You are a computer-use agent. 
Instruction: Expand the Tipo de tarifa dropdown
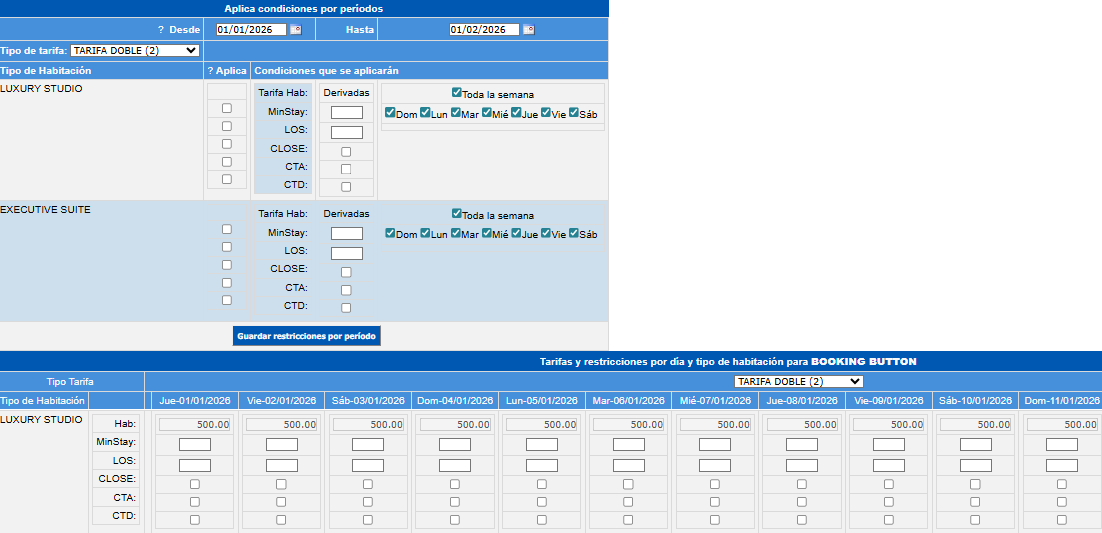coord(135,50)
